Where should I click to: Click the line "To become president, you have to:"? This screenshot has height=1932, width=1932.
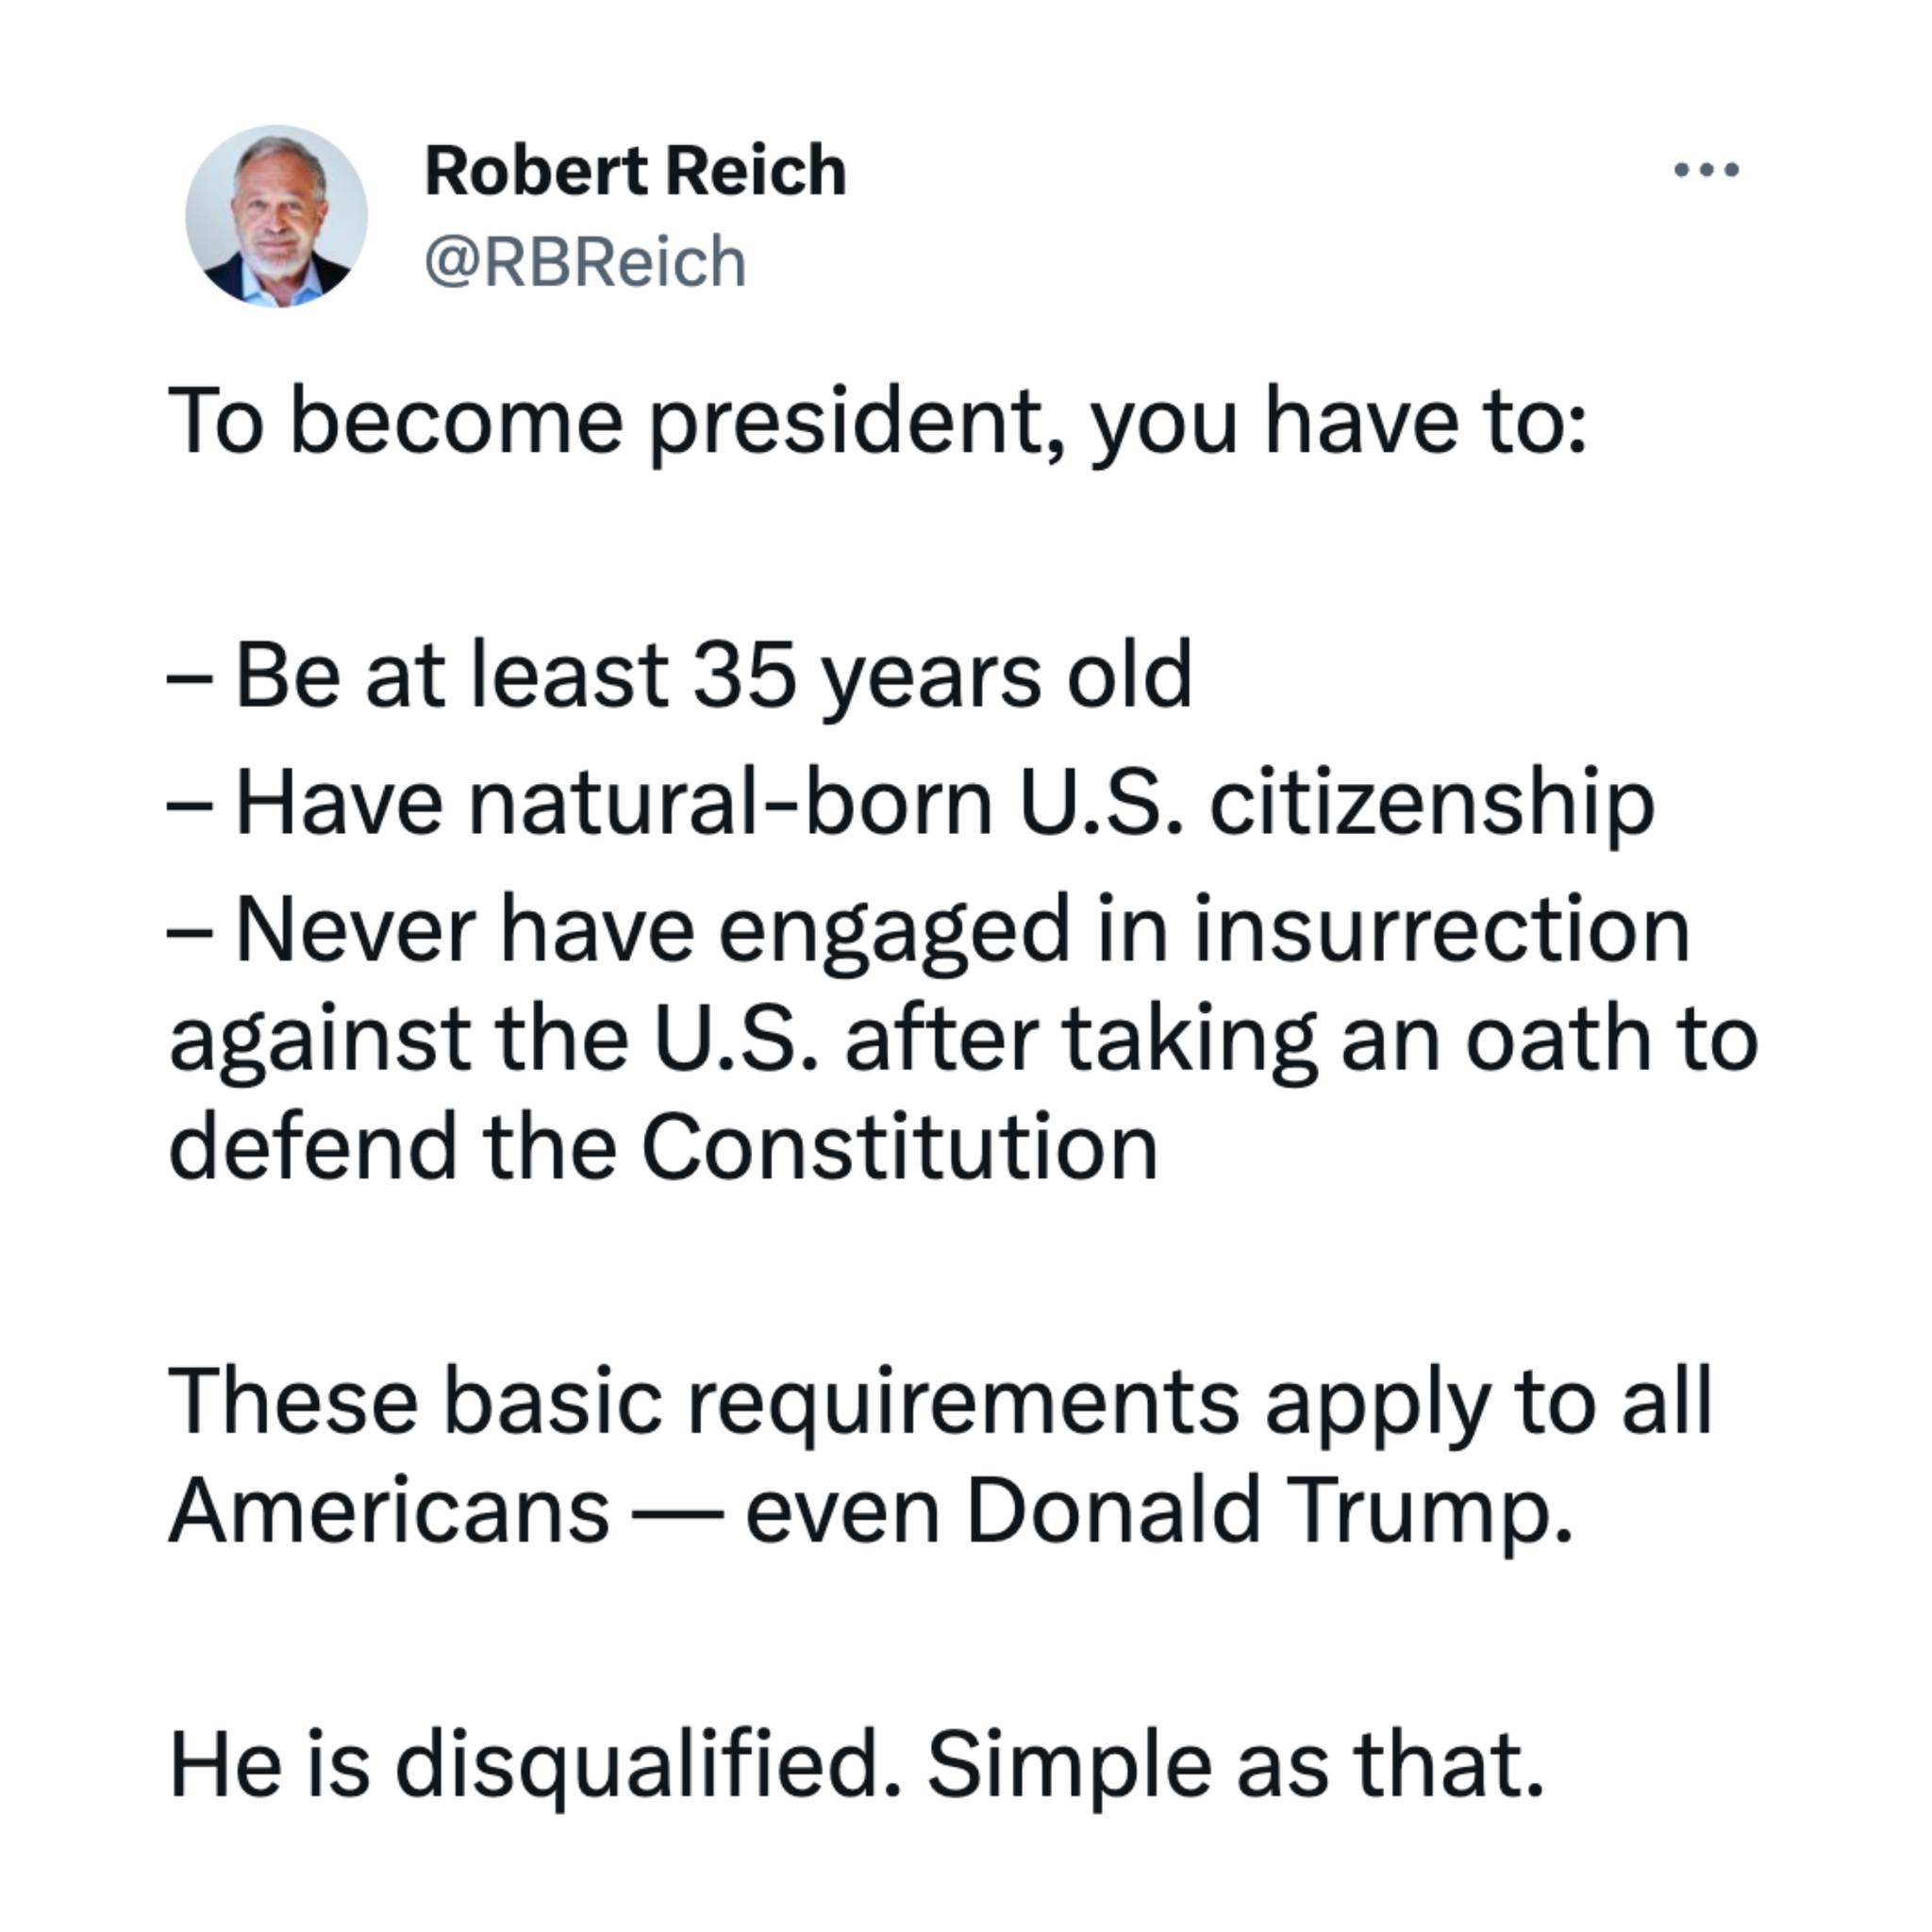tap(877, 422)
